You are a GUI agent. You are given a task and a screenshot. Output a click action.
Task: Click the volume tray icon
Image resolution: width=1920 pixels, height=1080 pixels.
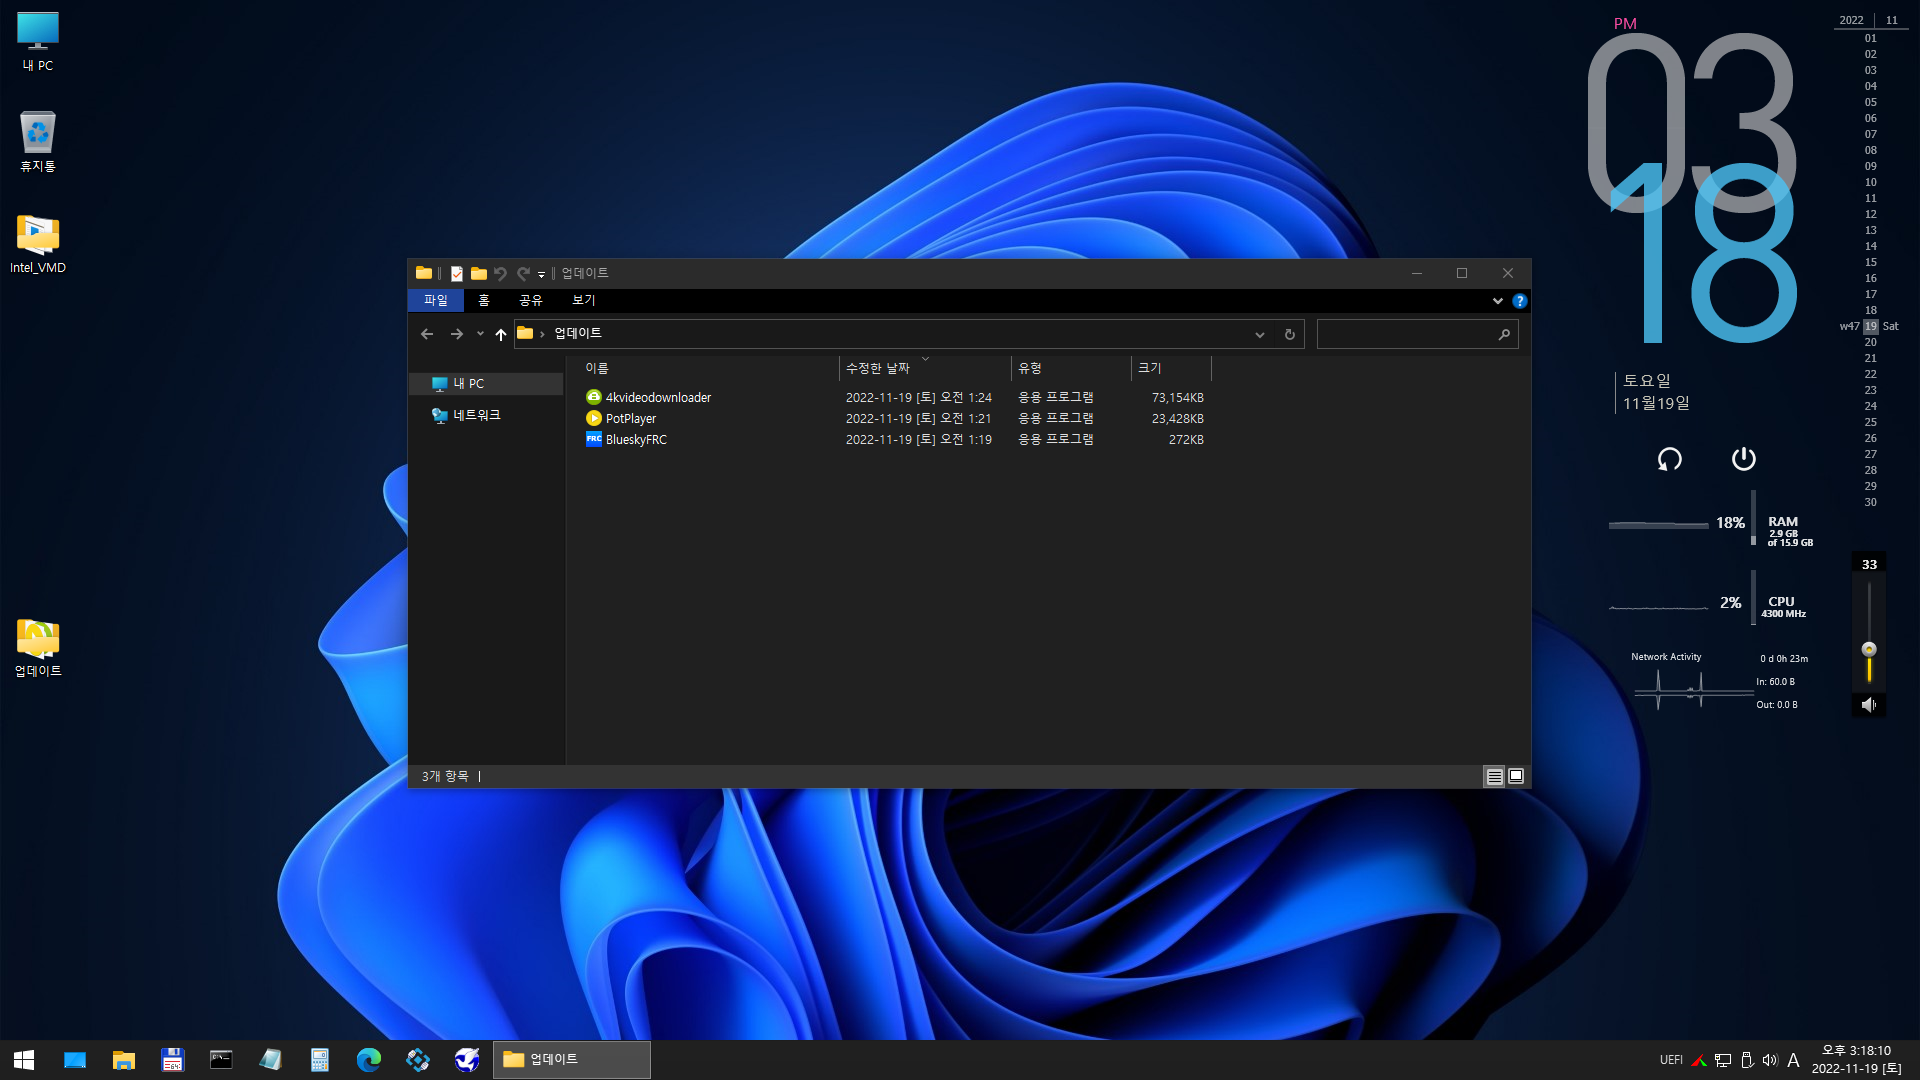point(1770,1061)
